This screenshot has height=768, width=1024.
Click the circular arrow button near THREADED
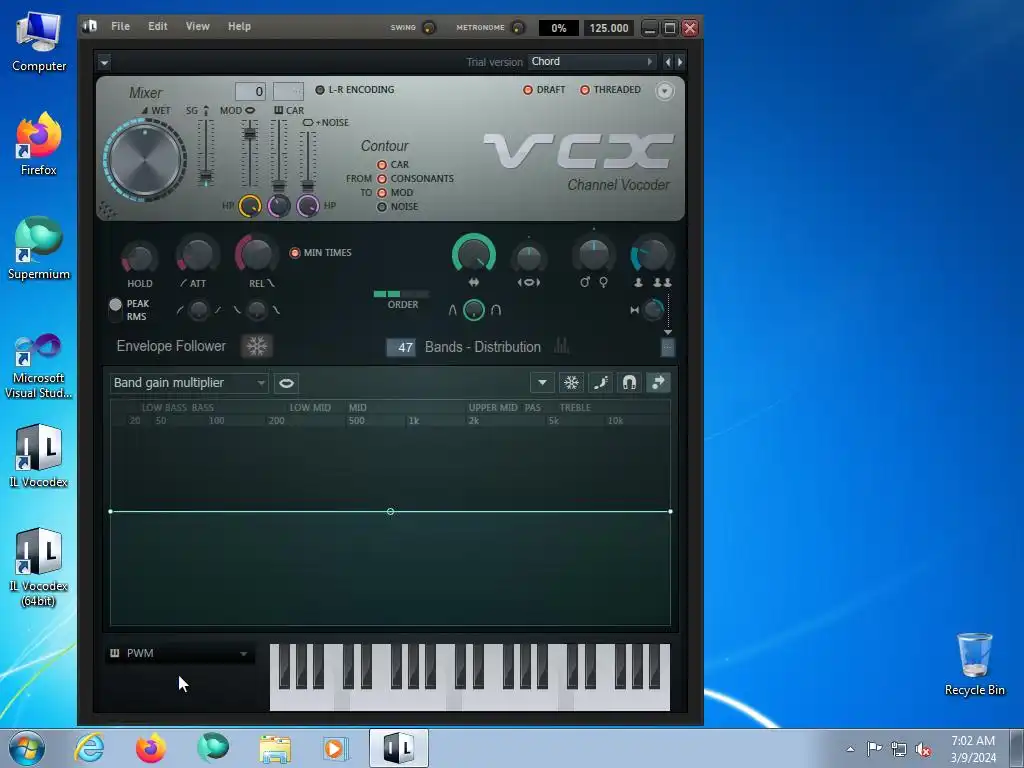[664, 91]
